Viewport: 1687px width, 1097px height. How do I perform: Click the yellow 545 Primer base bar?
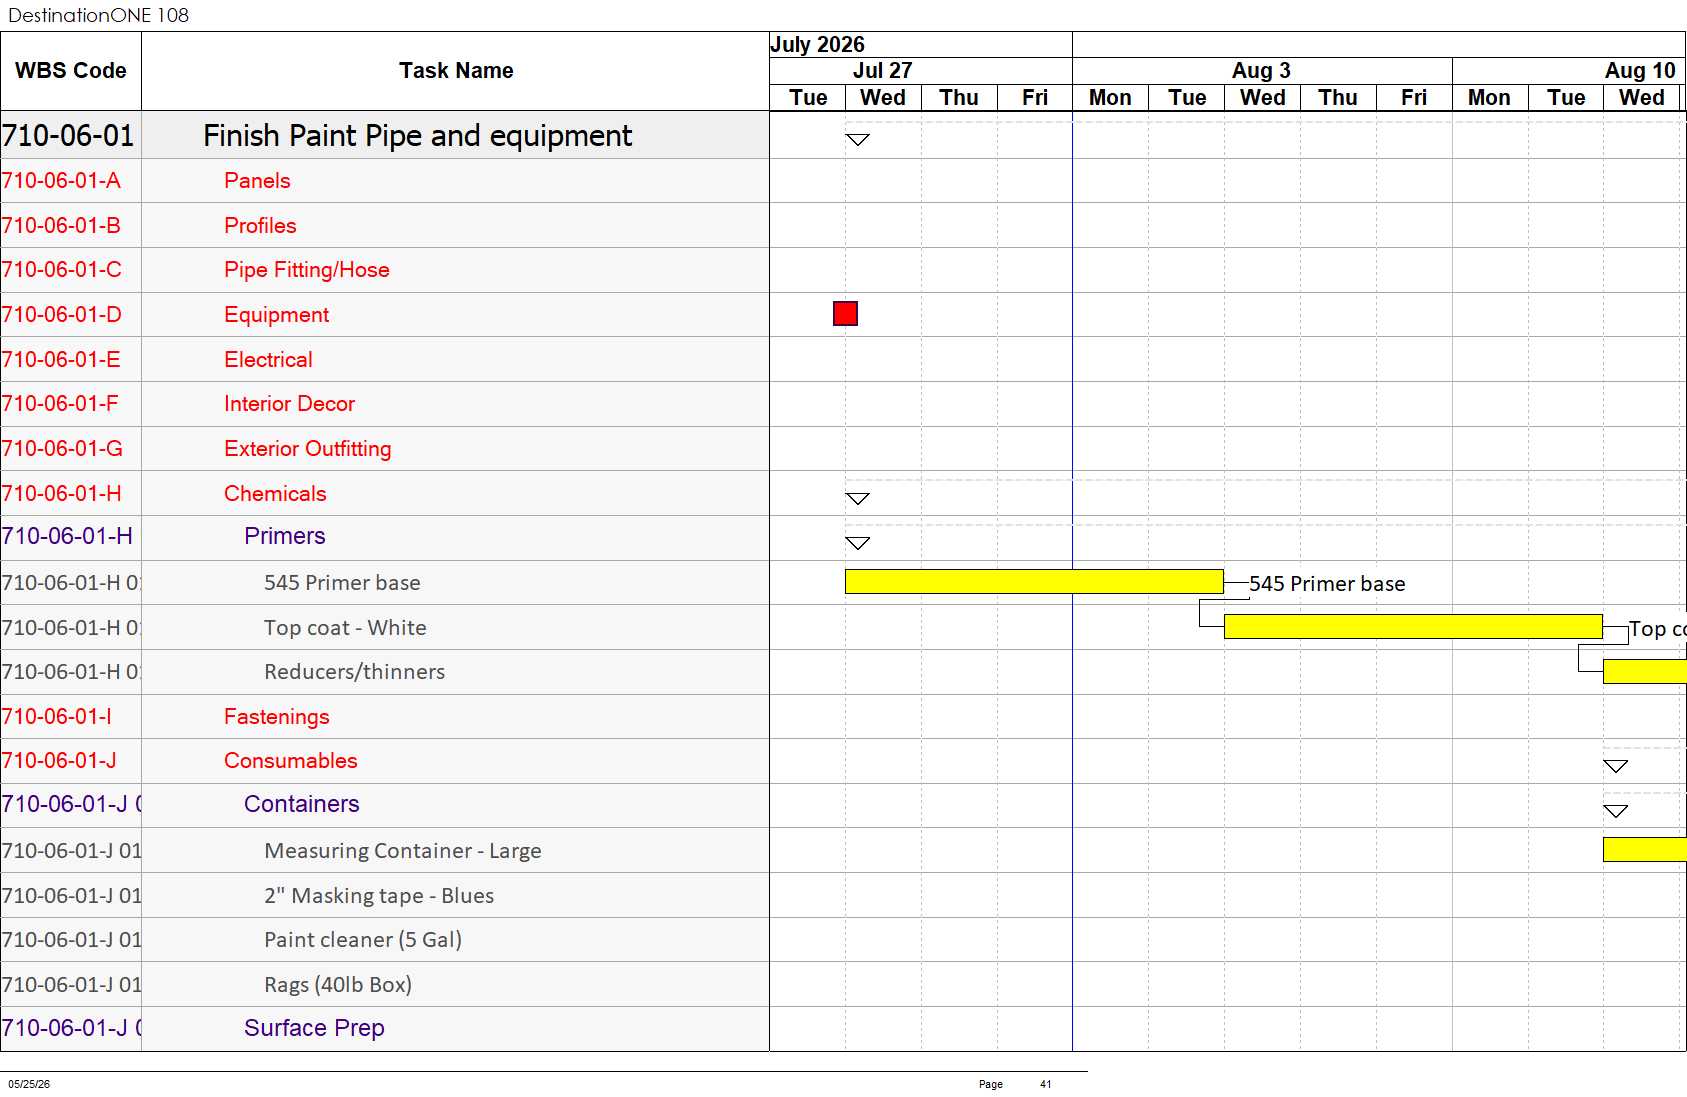[1034, 582]
